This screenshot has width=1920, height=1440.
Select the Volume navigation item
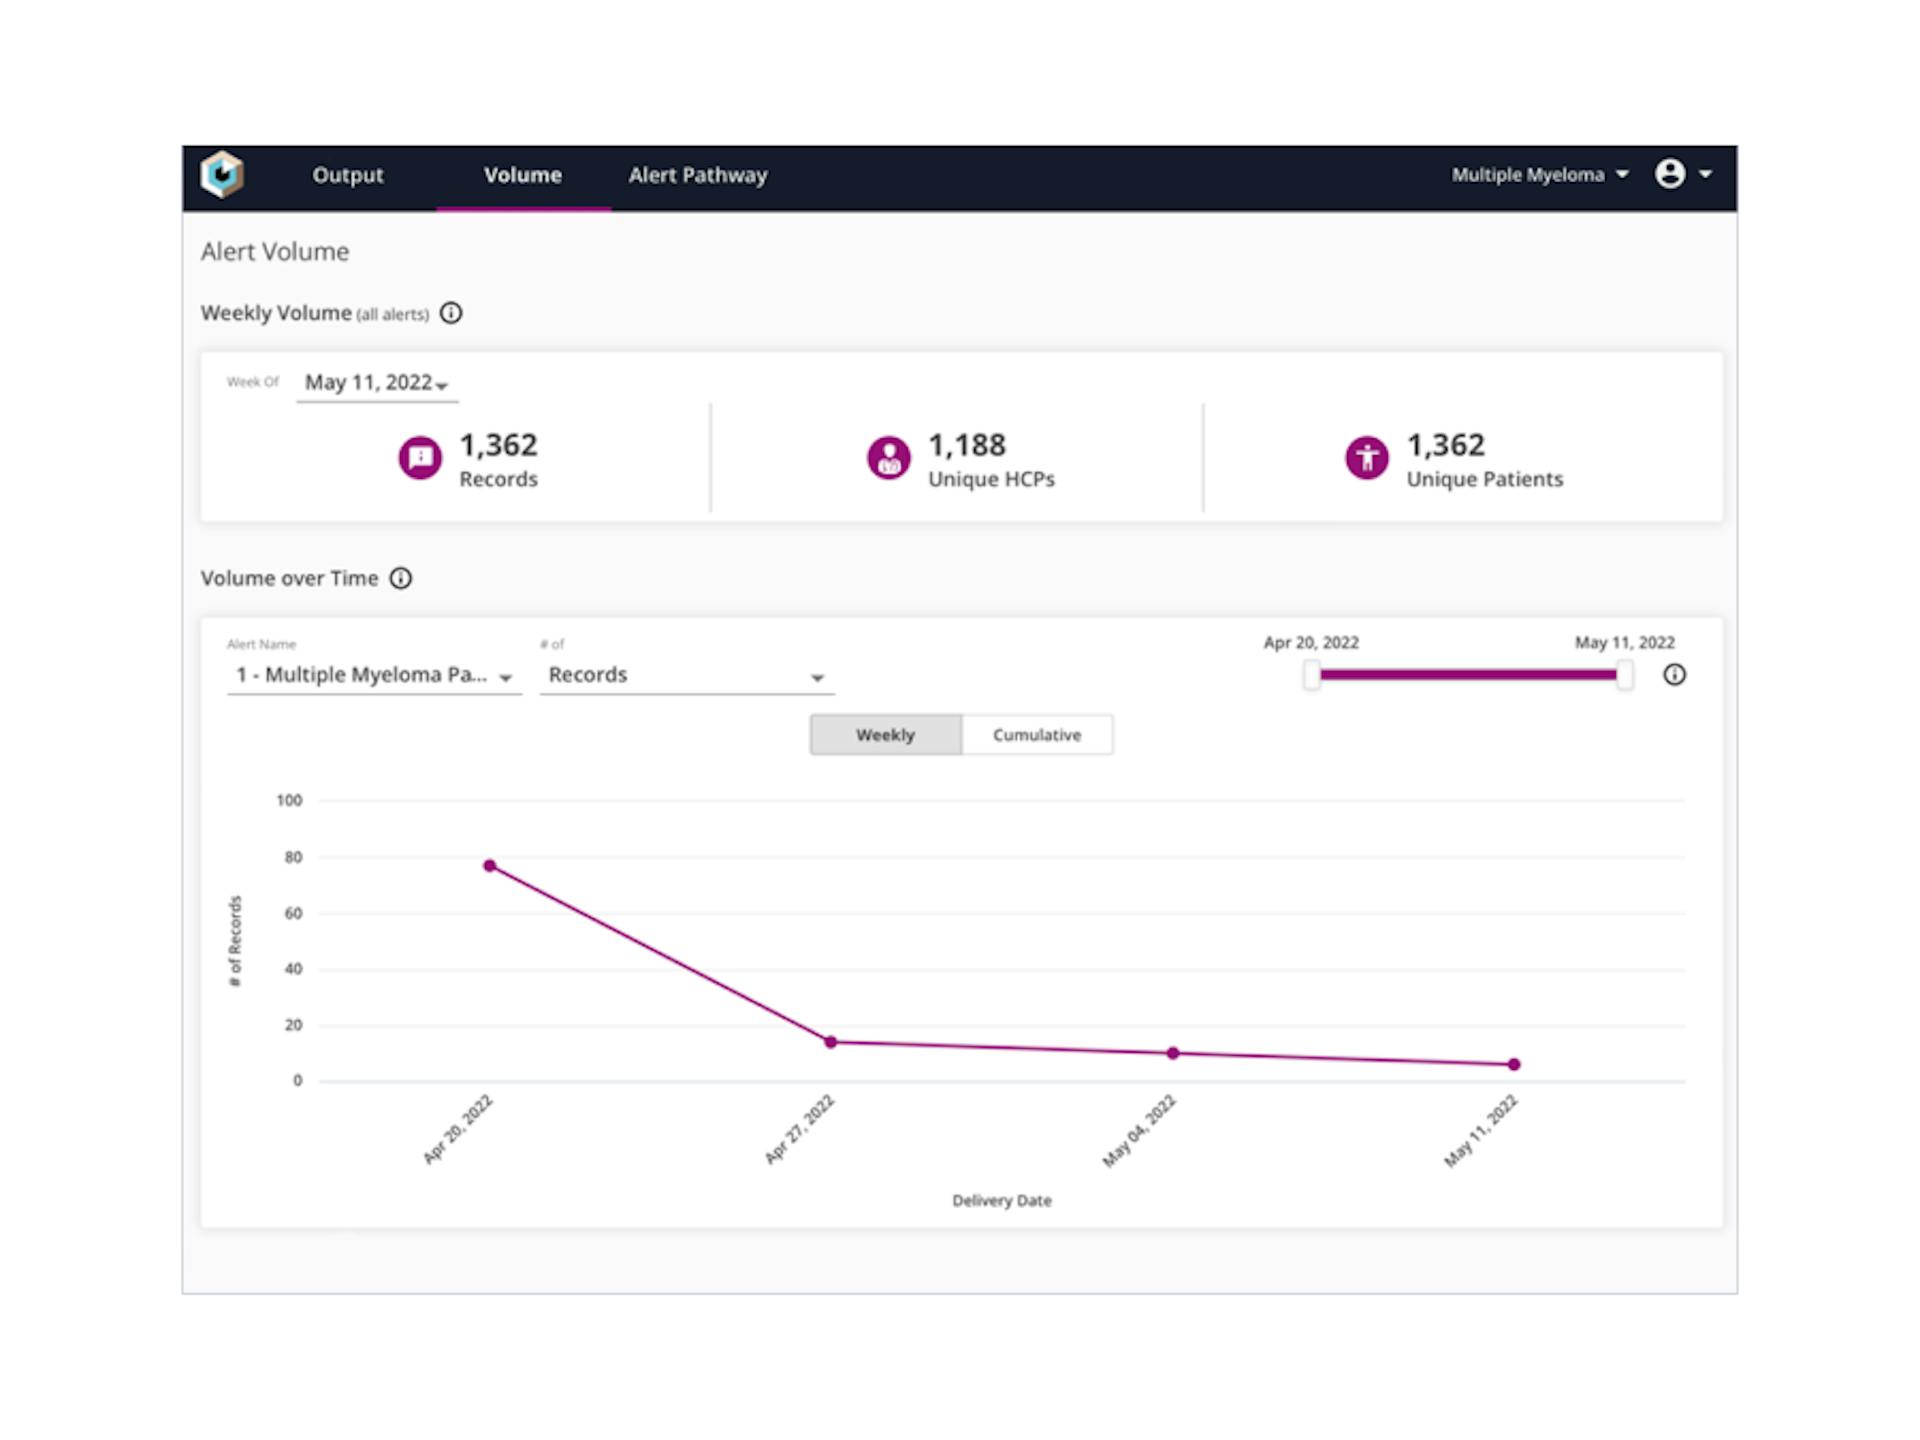point(523,174)
